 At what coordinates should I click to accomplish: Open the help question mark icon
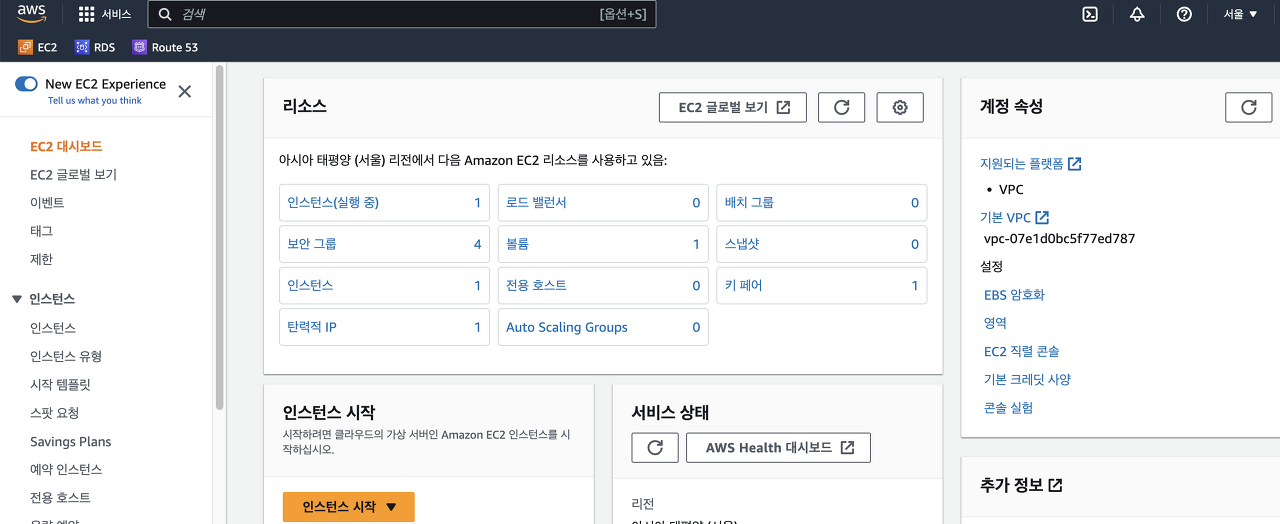point(1184,14)
